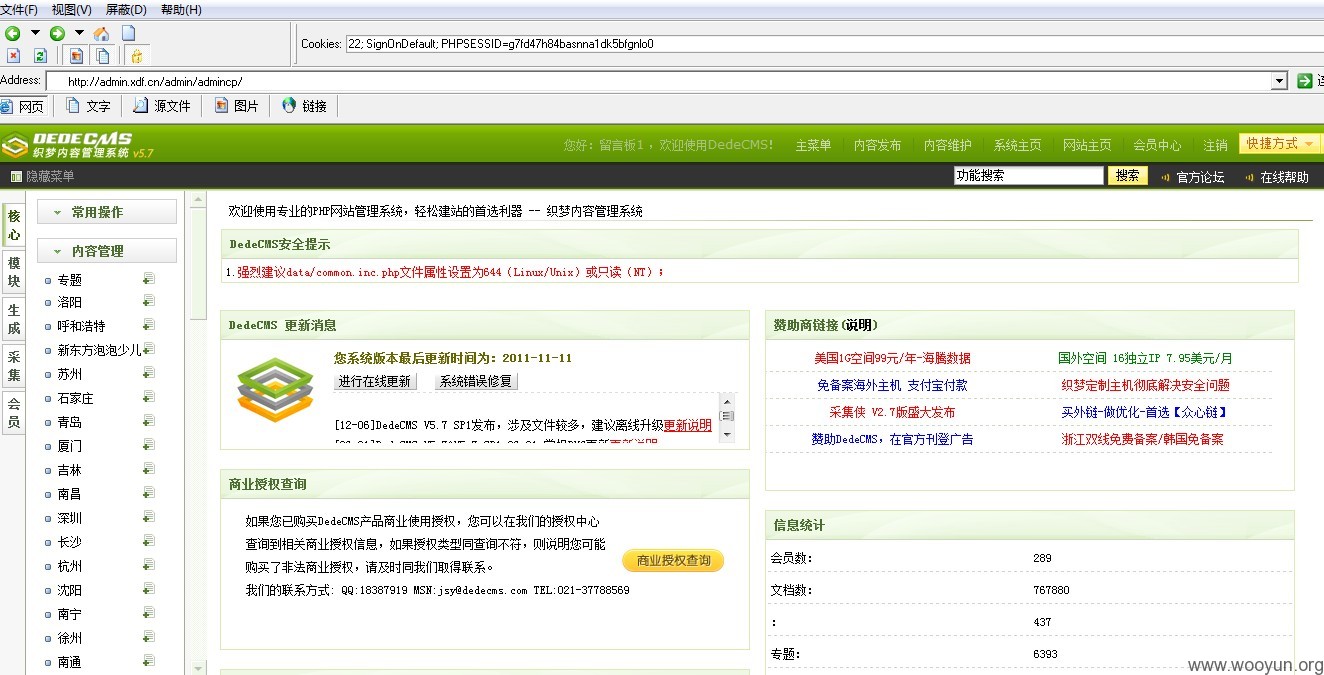Click the sidebar menu scroll-down arrow
This screenshot has height=675, width=1324.
(x=198, y=667)
